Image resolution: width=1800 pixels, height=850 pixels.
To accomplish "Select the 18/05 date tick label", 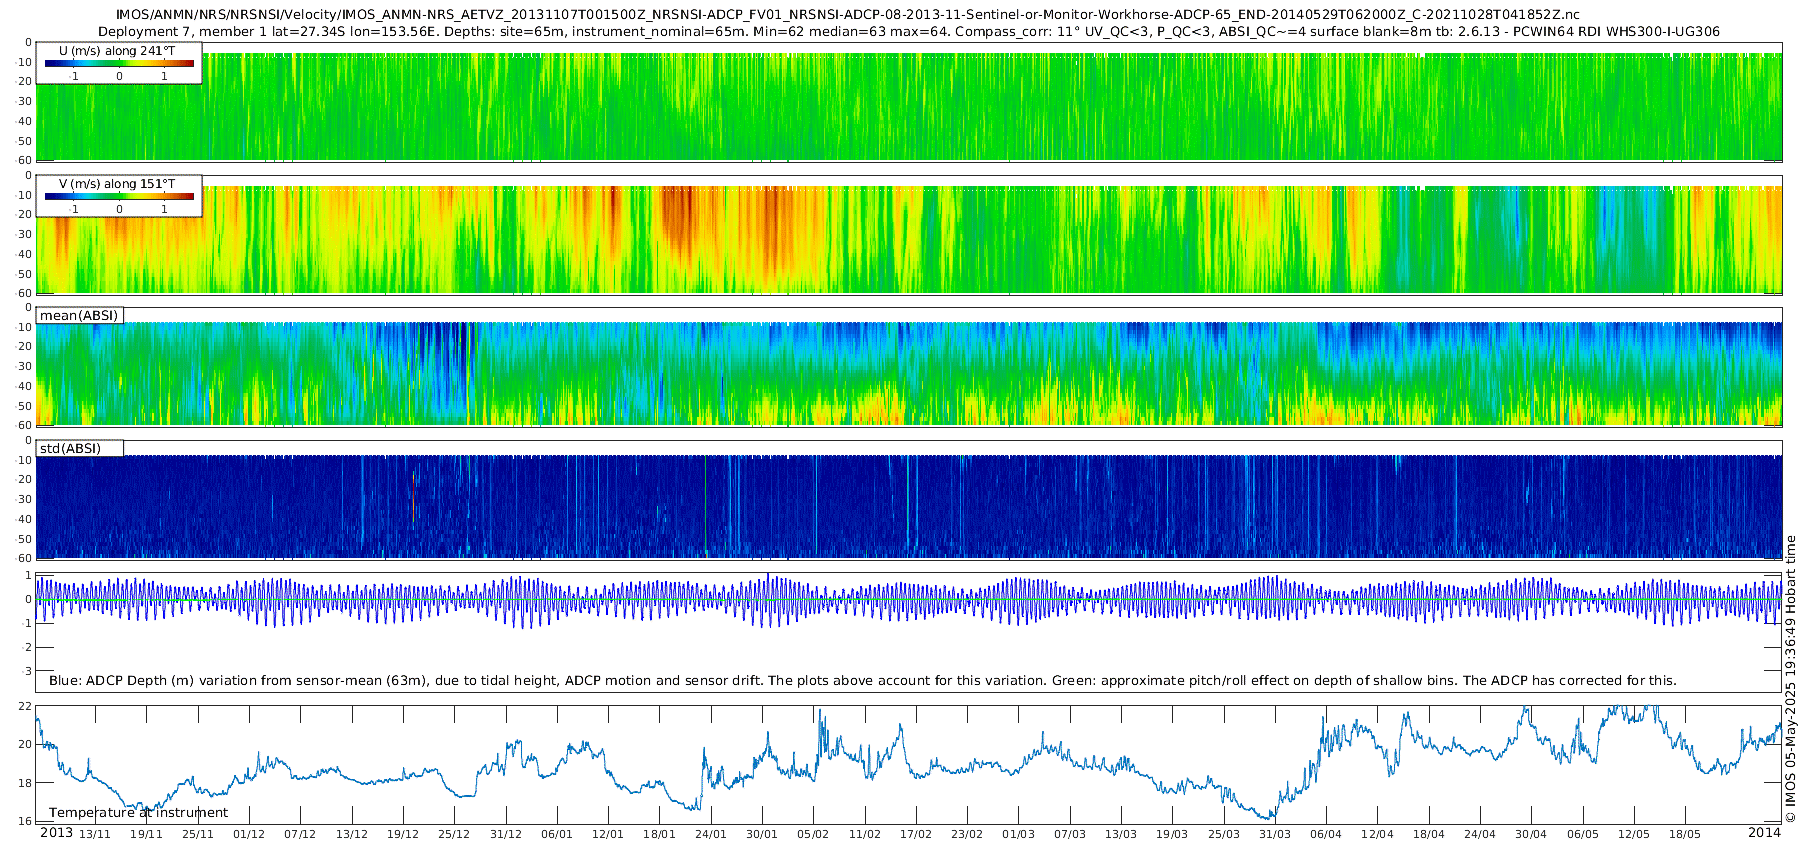I will (x=1685, y=835).
